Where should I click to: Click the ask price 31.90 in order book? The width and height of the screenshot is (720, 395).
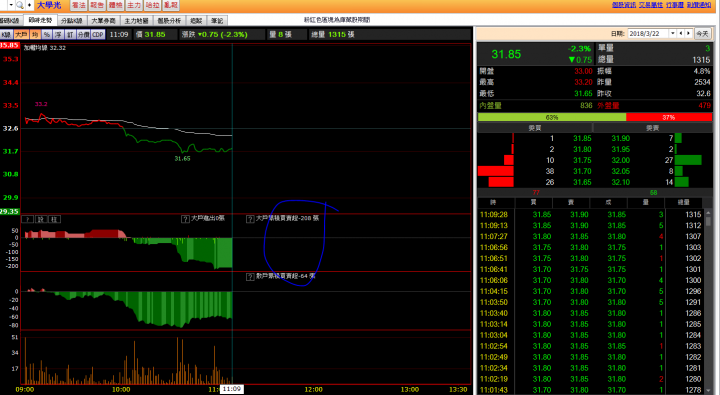[x=620, y=138]
